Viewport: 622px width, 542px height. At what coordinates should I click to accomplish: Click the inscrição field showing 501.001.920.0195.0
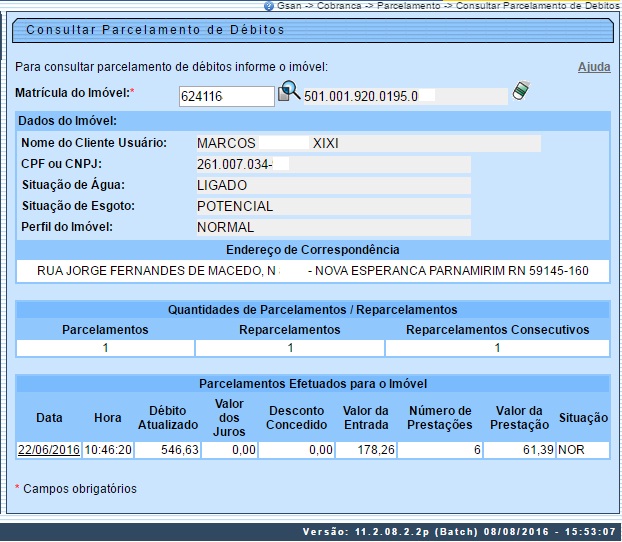coord(405,96)
